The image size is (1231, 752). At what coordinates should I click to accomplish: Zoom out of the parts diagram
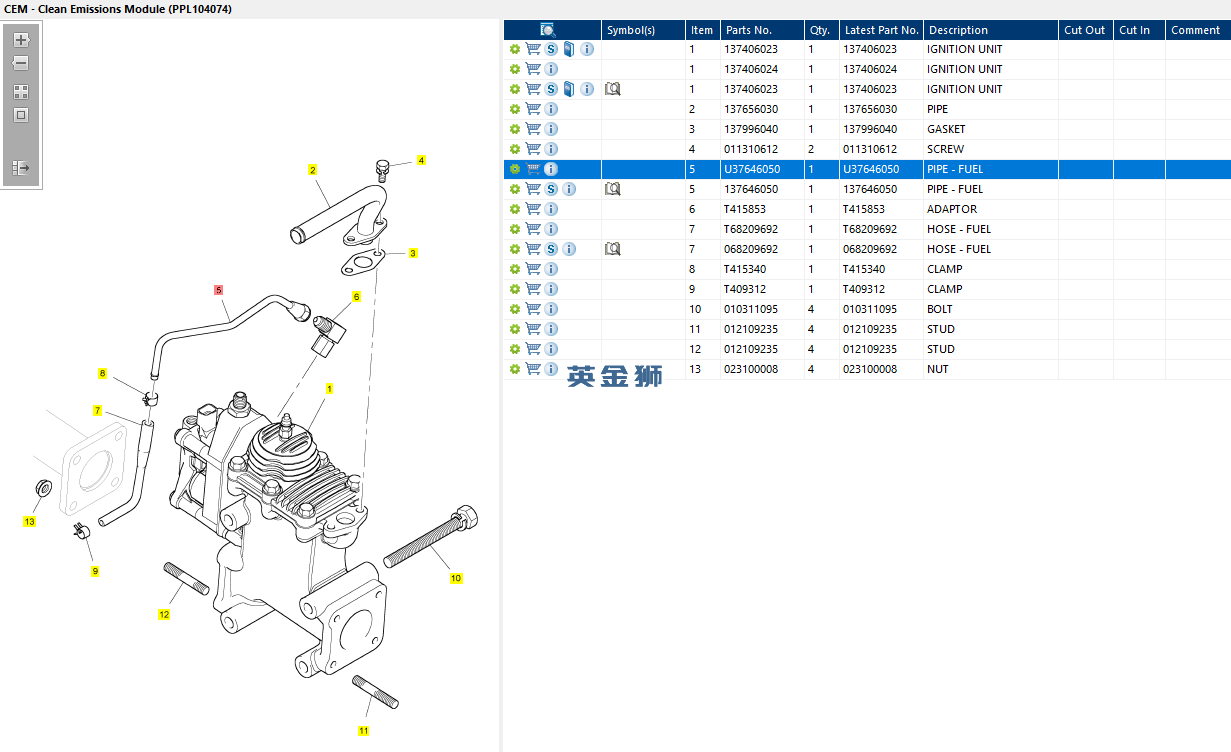click(x=21, y=63)
